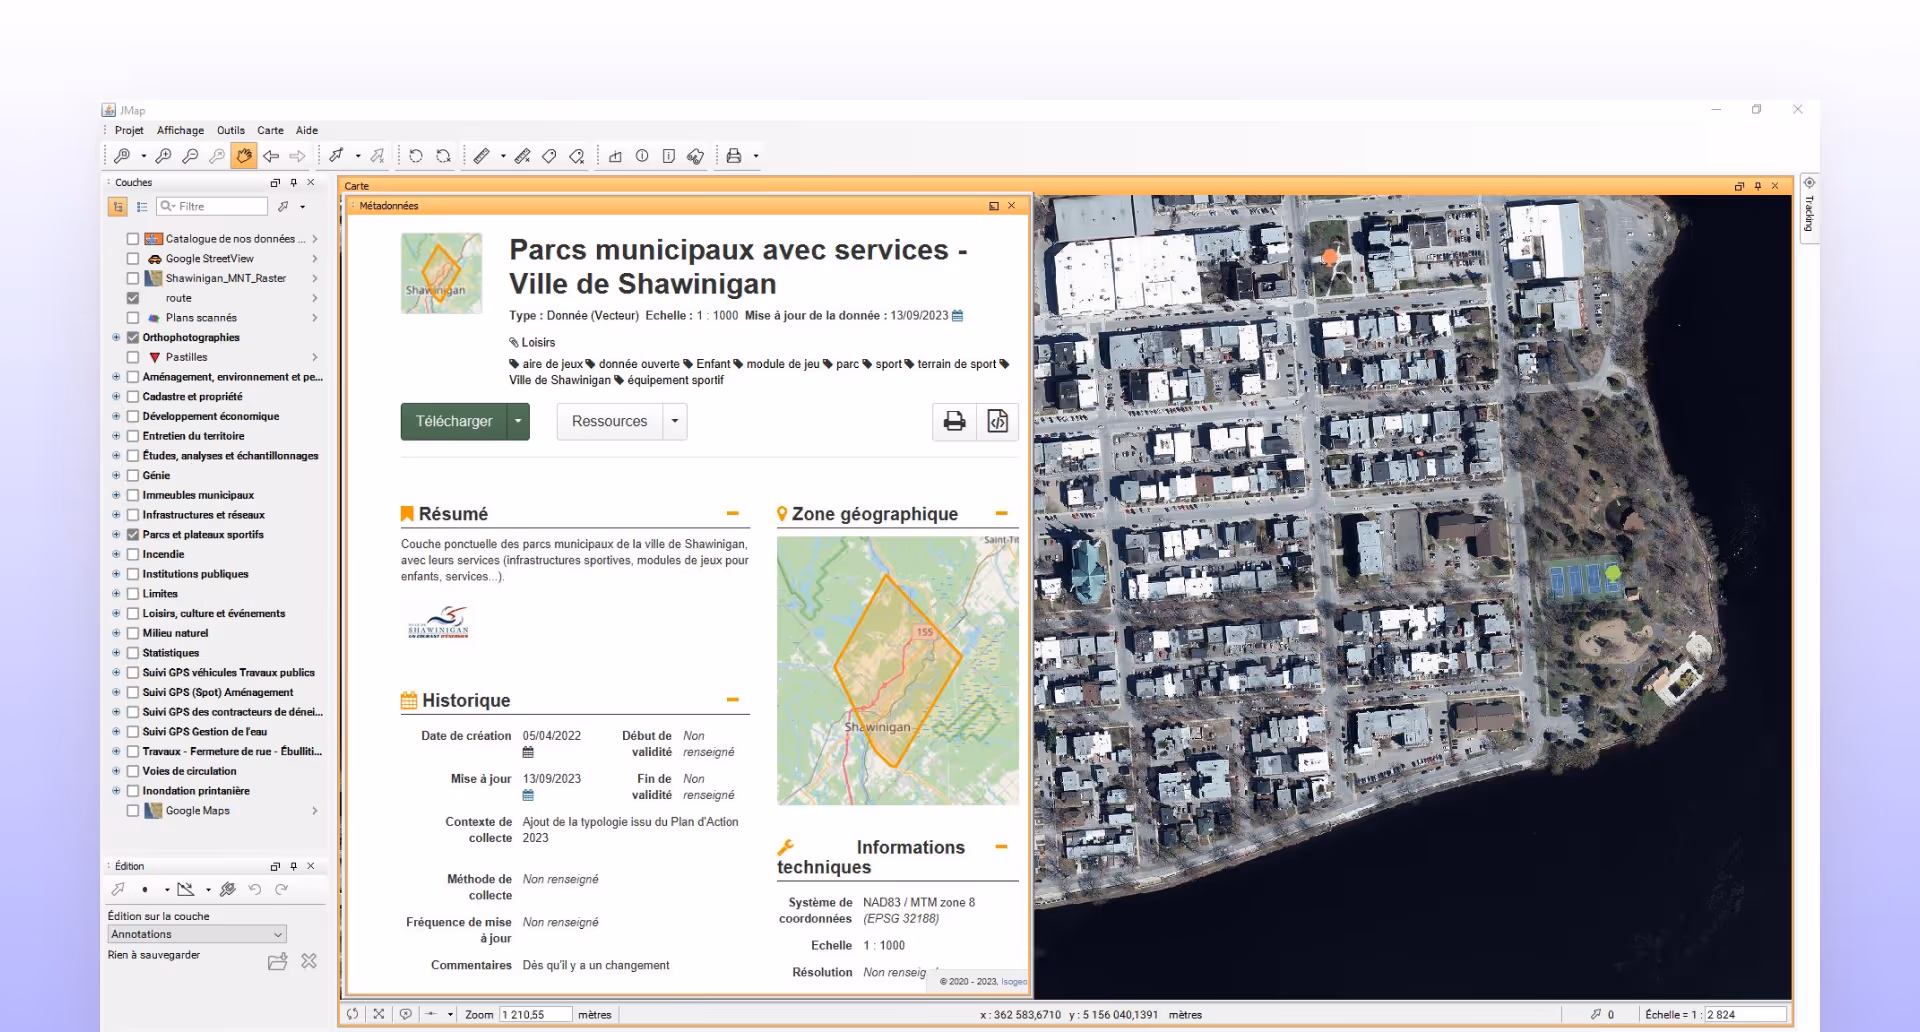Click the Isogeo link in metadata footer
This screenshot has height=1032, width=1920.
[x=1014, y=982]
